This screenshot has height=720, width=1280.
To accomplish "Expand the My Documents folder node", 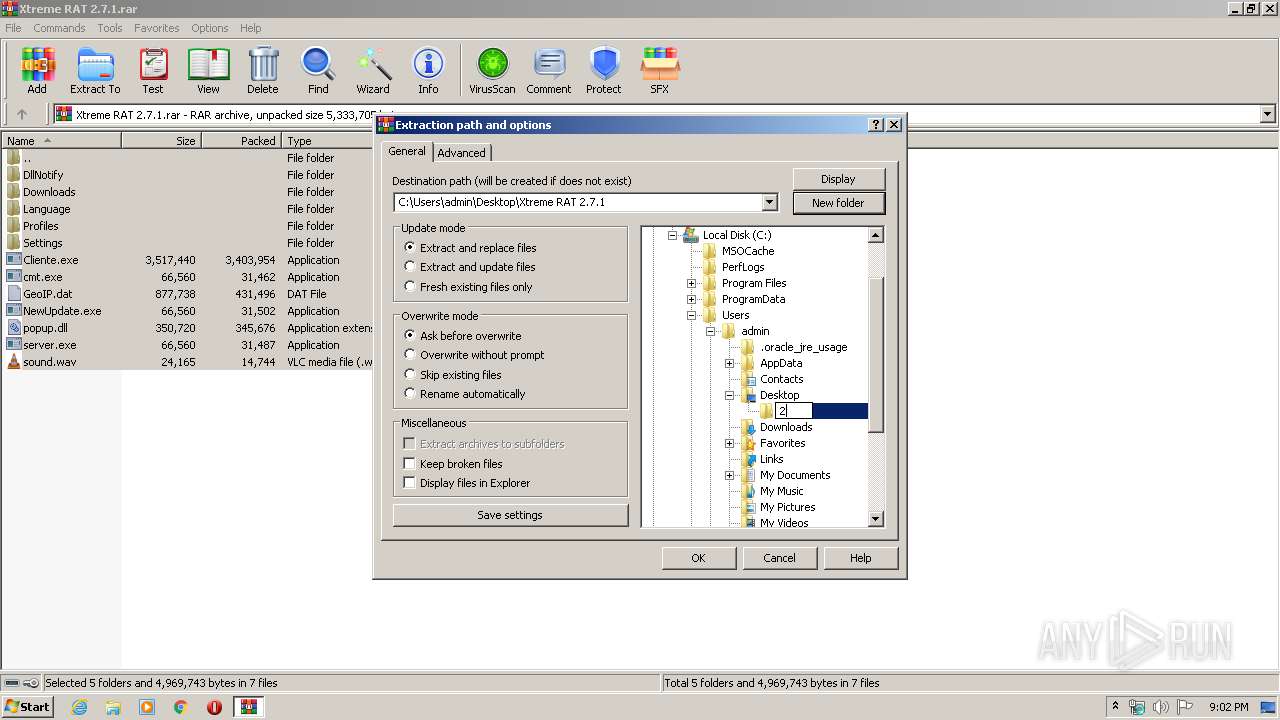I will (x=729, y=475).
